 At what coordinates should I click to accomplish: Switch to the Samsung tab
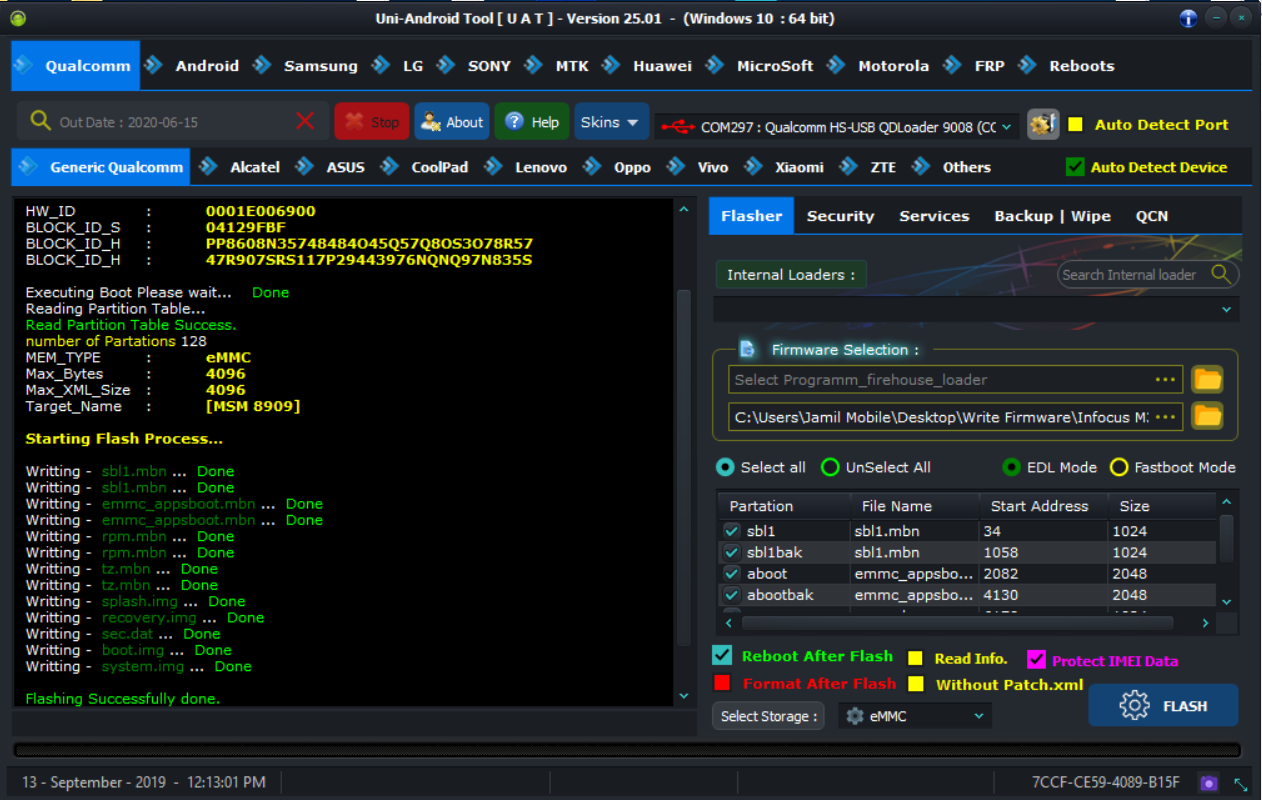pos(320,66)
